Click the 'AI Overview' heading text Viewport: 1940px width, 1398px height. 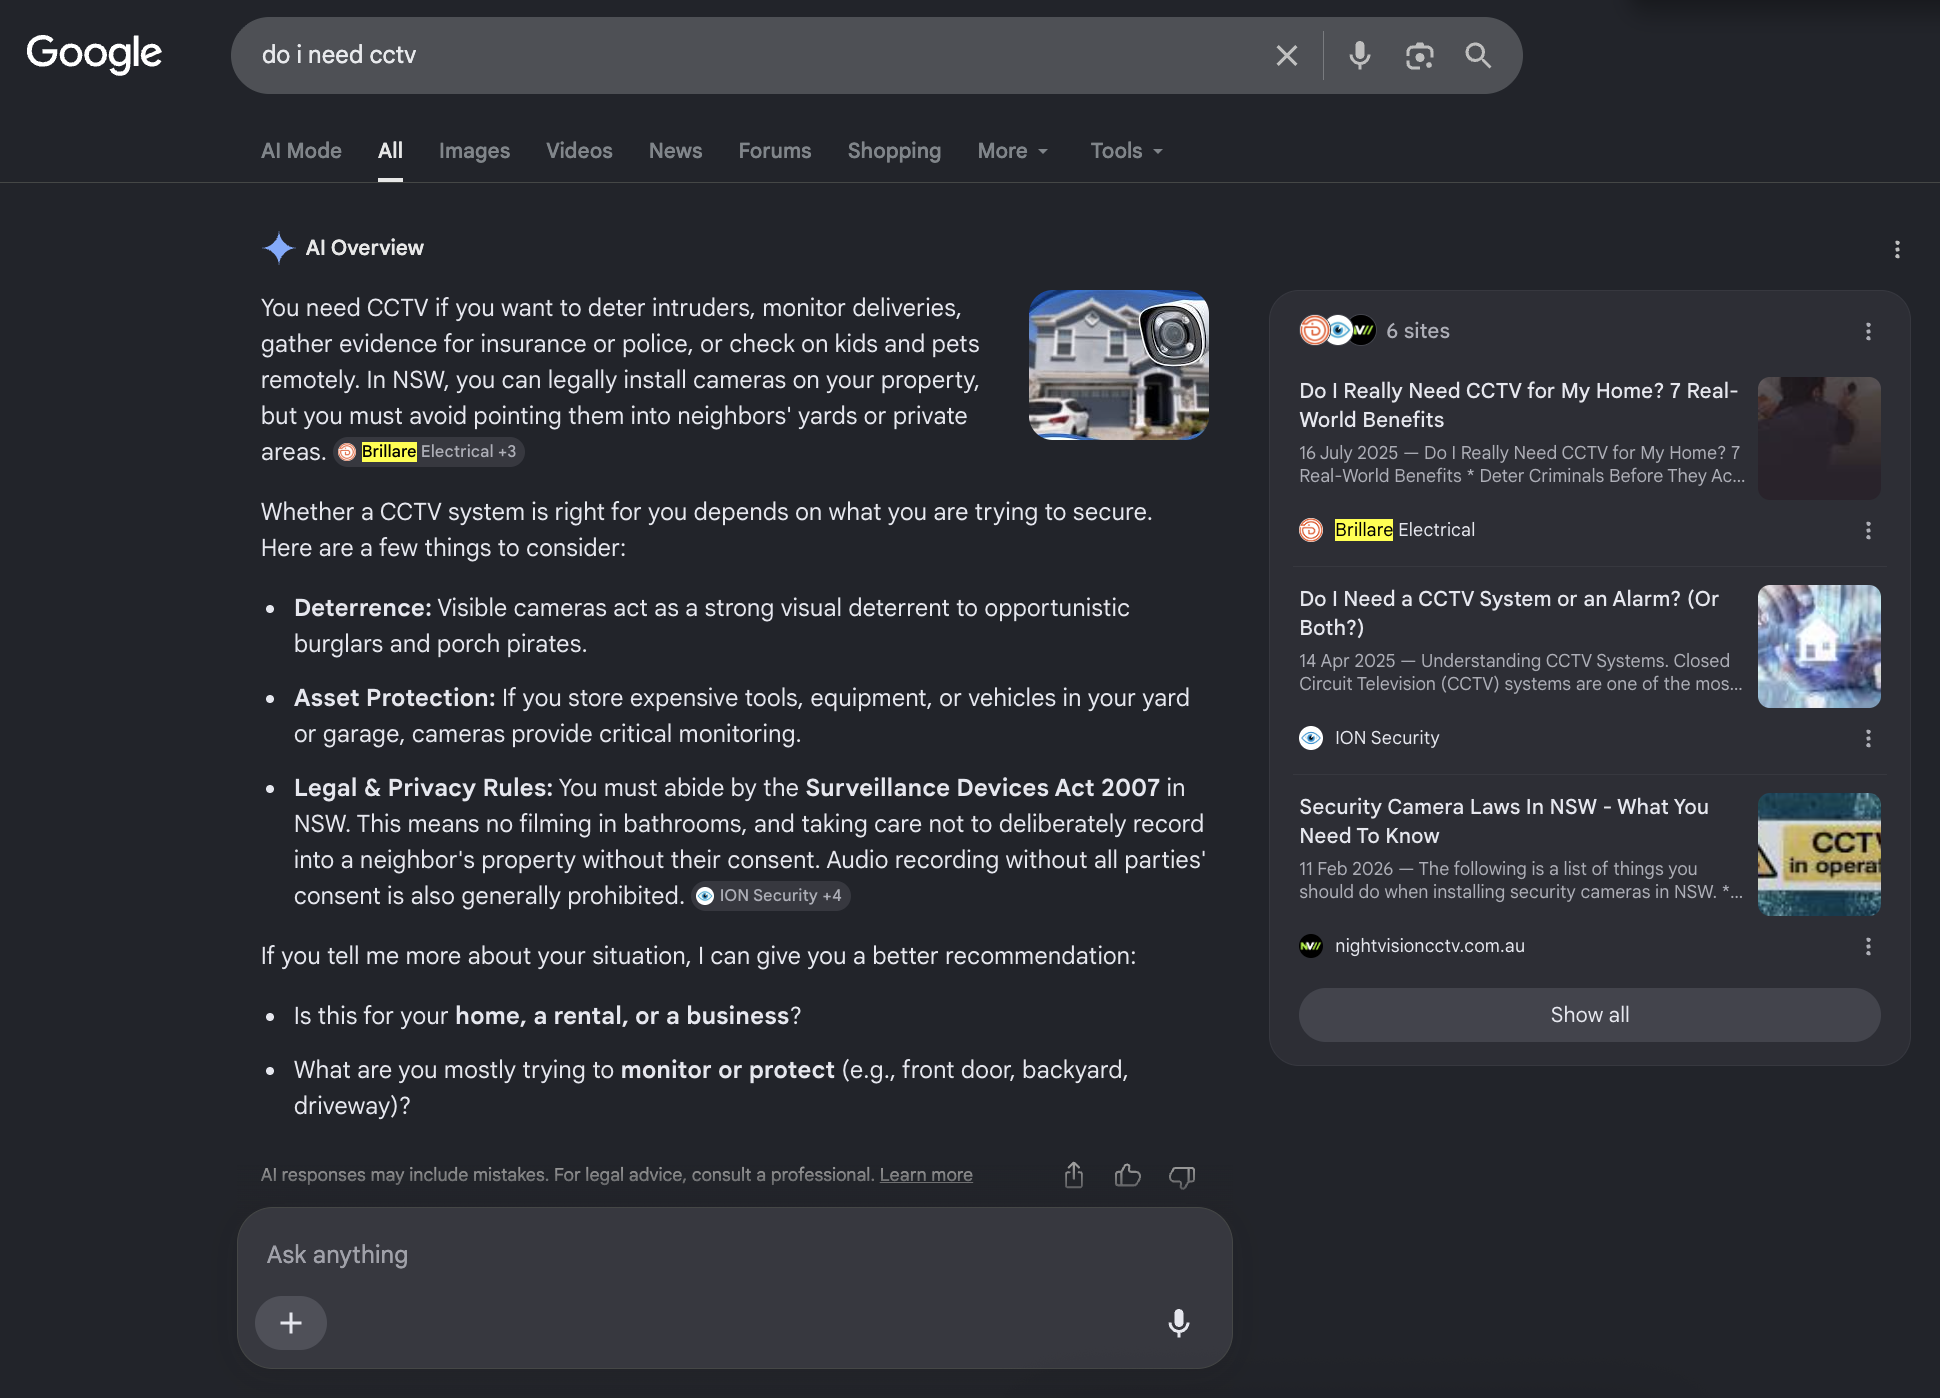coord(364,248)
